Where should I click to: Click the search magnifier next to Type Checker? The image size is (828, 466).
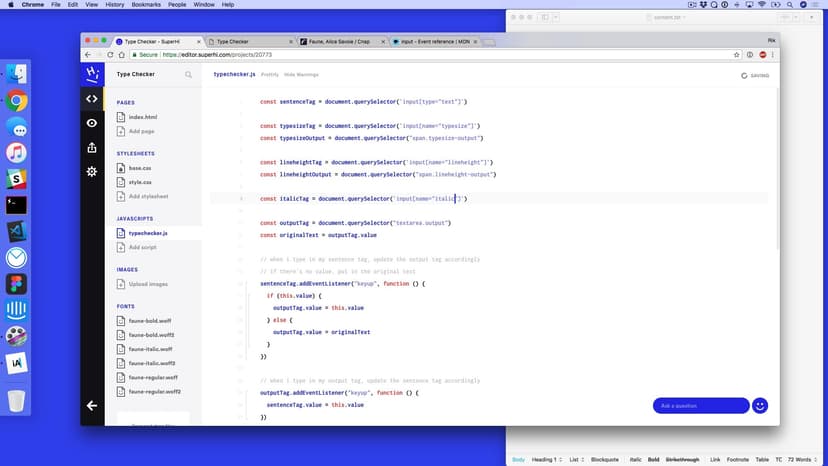click(188, 74)
